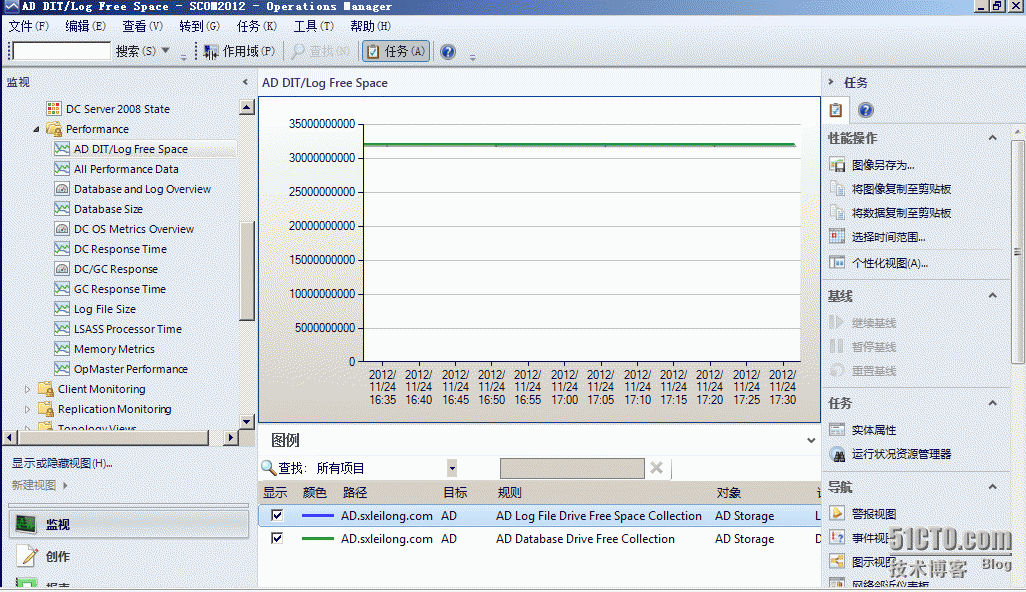Click the help icon in the task pane
The width and height of the screenshot is (1026, 592).
click(x=866, y=110)
